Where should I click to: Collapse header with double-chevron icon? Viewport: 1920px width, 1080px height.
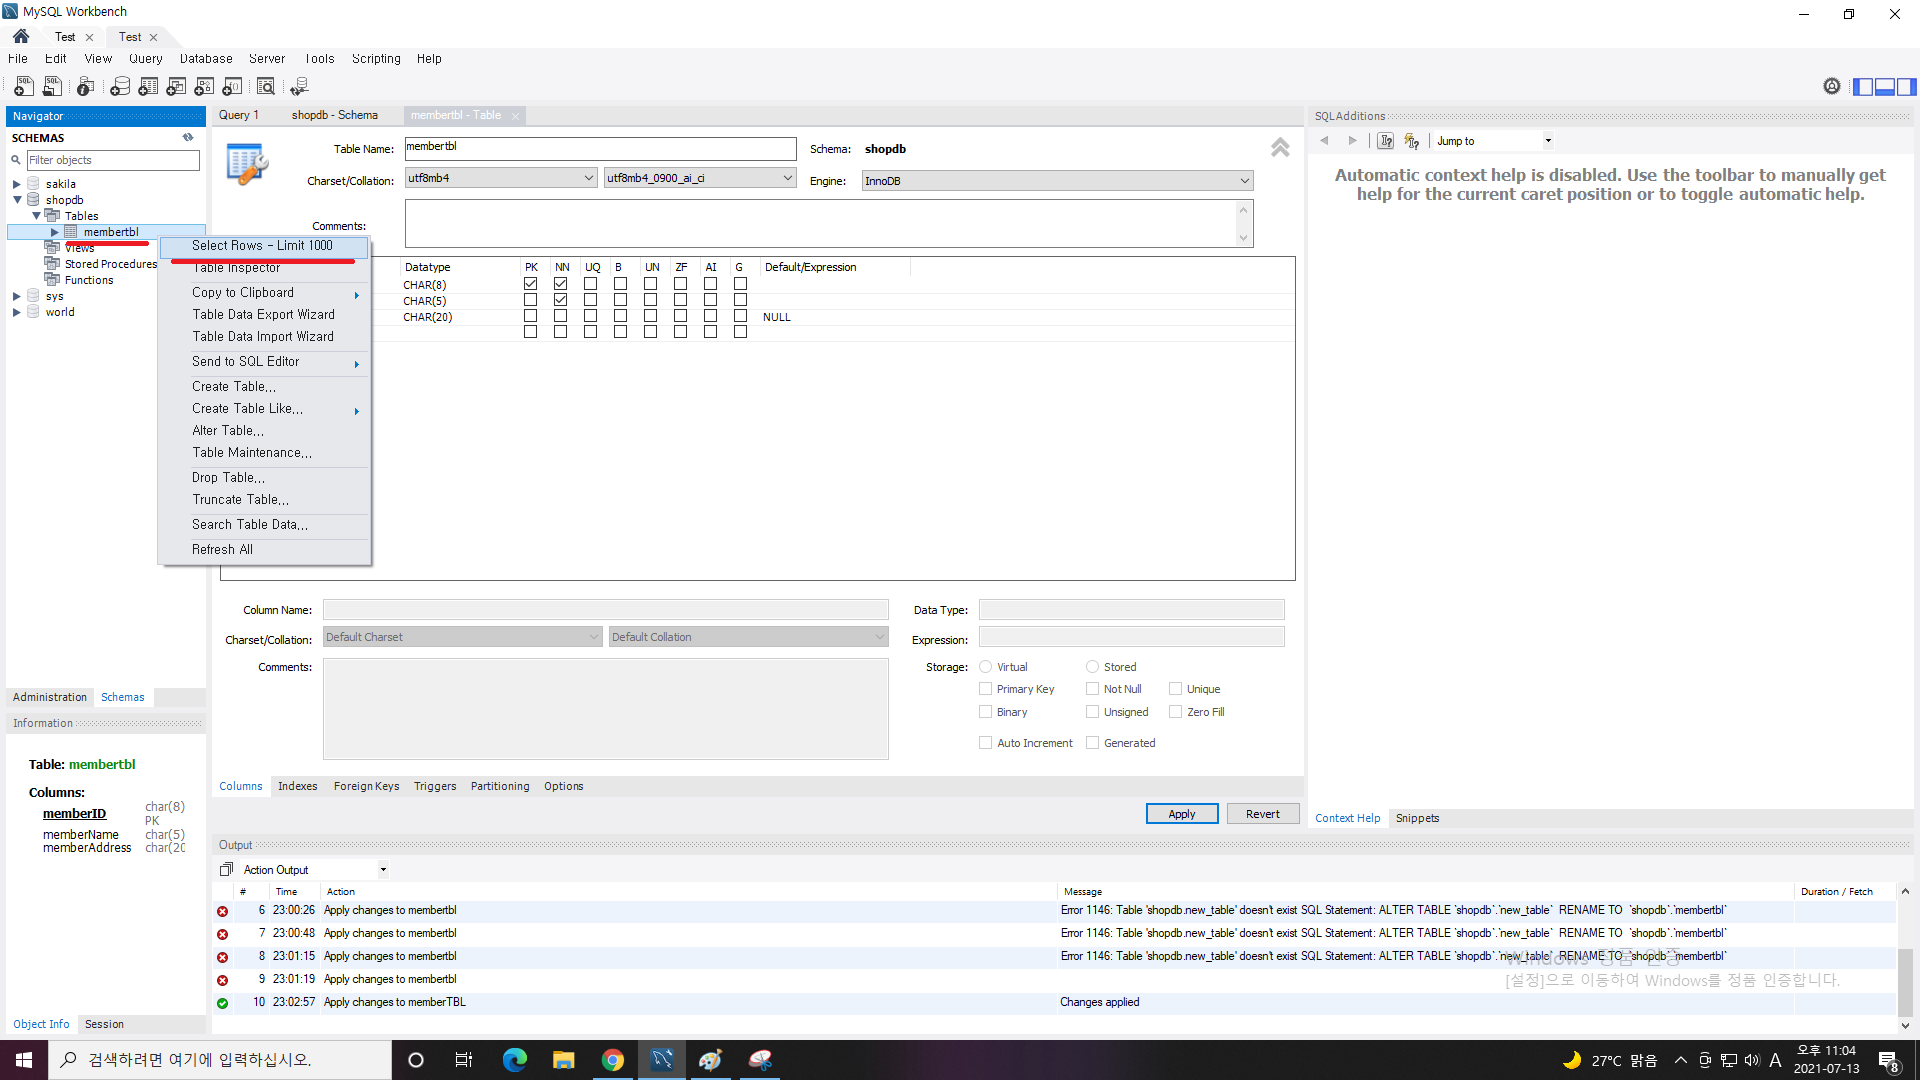tap(1280, 148)
